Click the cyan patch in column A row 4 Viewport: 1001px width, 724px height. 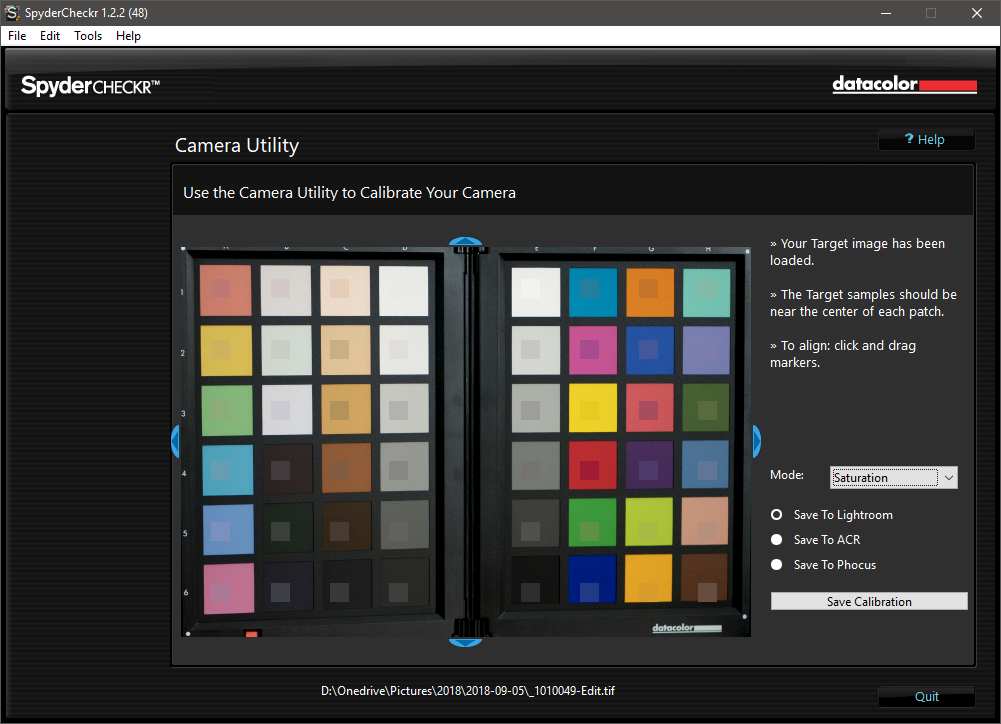[x=227, y=471]
